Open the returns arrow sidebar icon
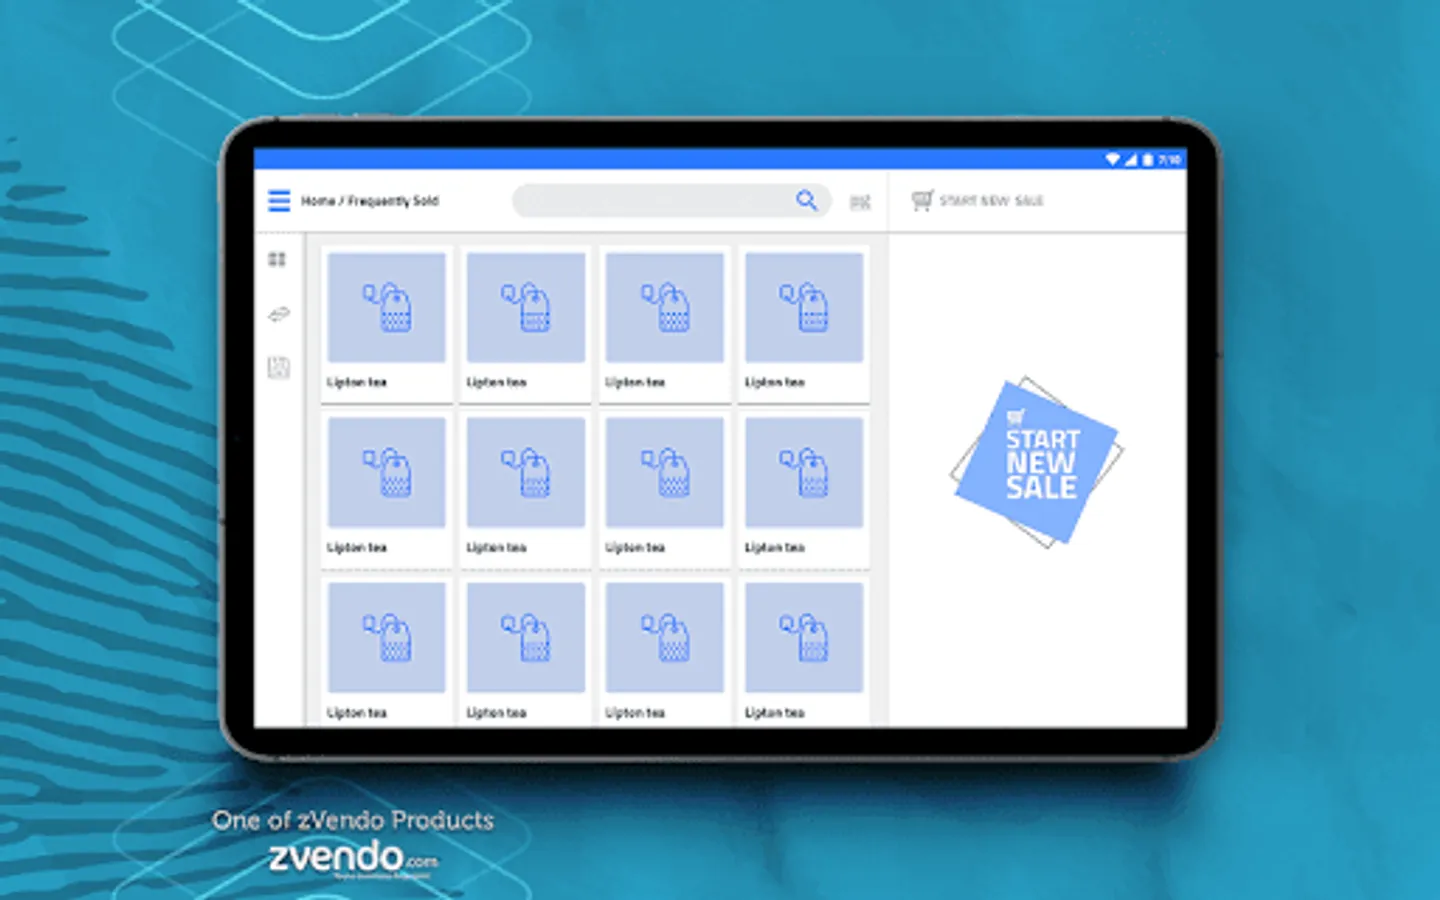This screenshot has width=1440, height=900. [278, 314]
